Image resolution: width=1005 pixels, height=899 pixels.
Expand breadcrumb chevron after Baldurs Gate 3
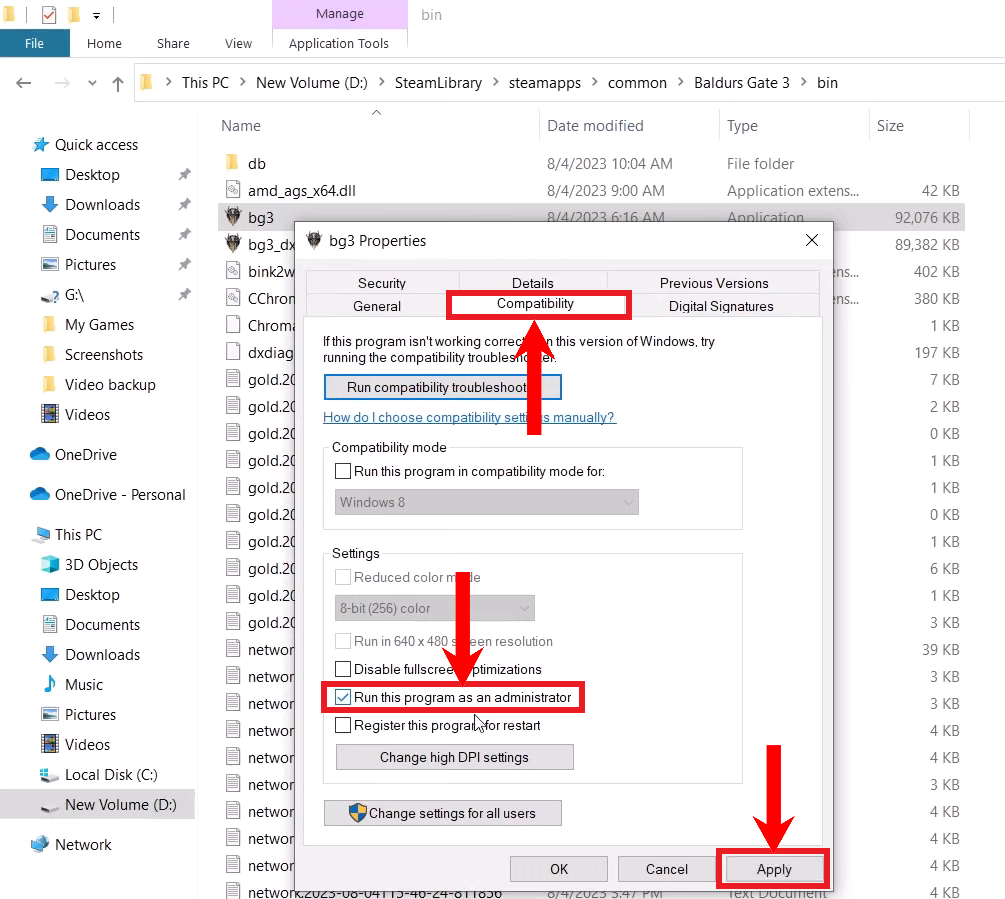[x=803, y=83]
